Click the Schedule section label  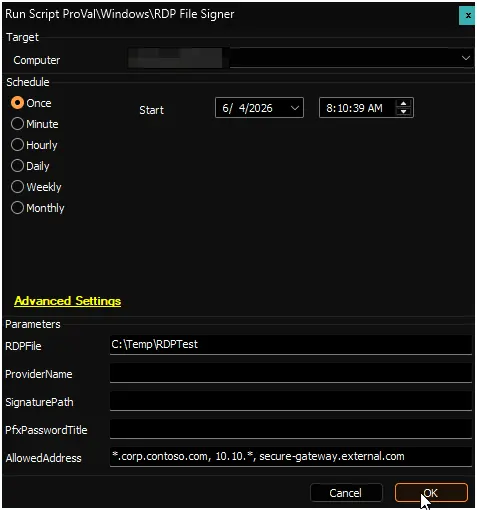[28, 82]
